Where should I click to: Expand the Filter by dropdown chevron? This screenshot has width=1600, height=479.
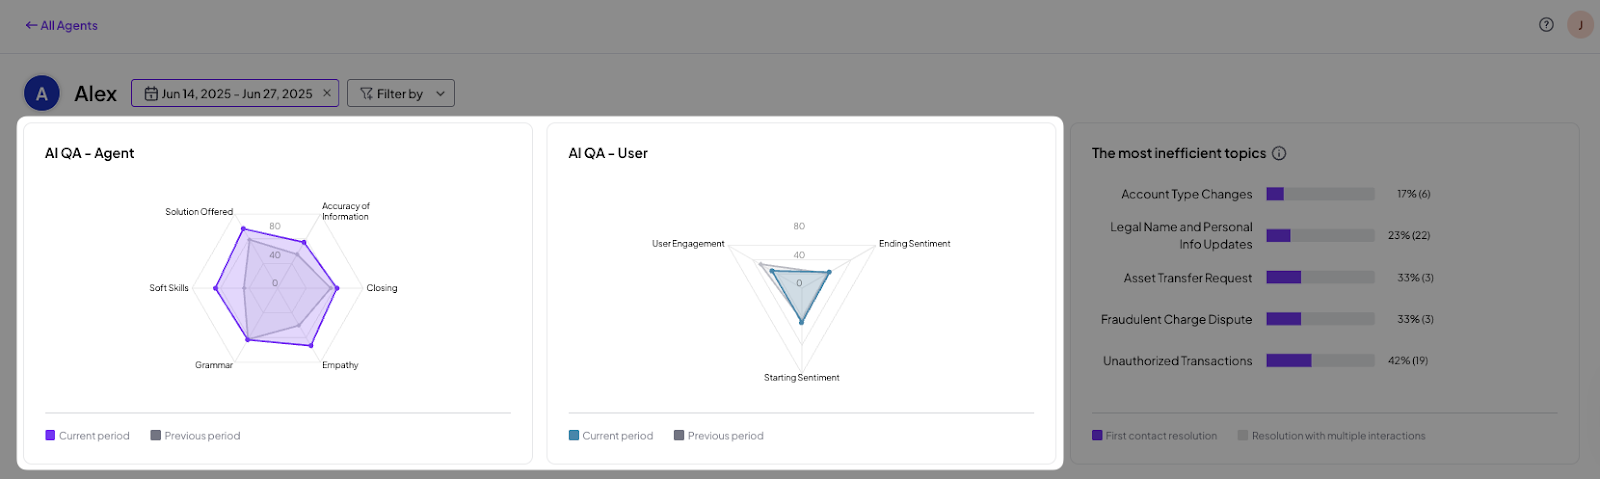pyautogui.click(x=440, y=94)
